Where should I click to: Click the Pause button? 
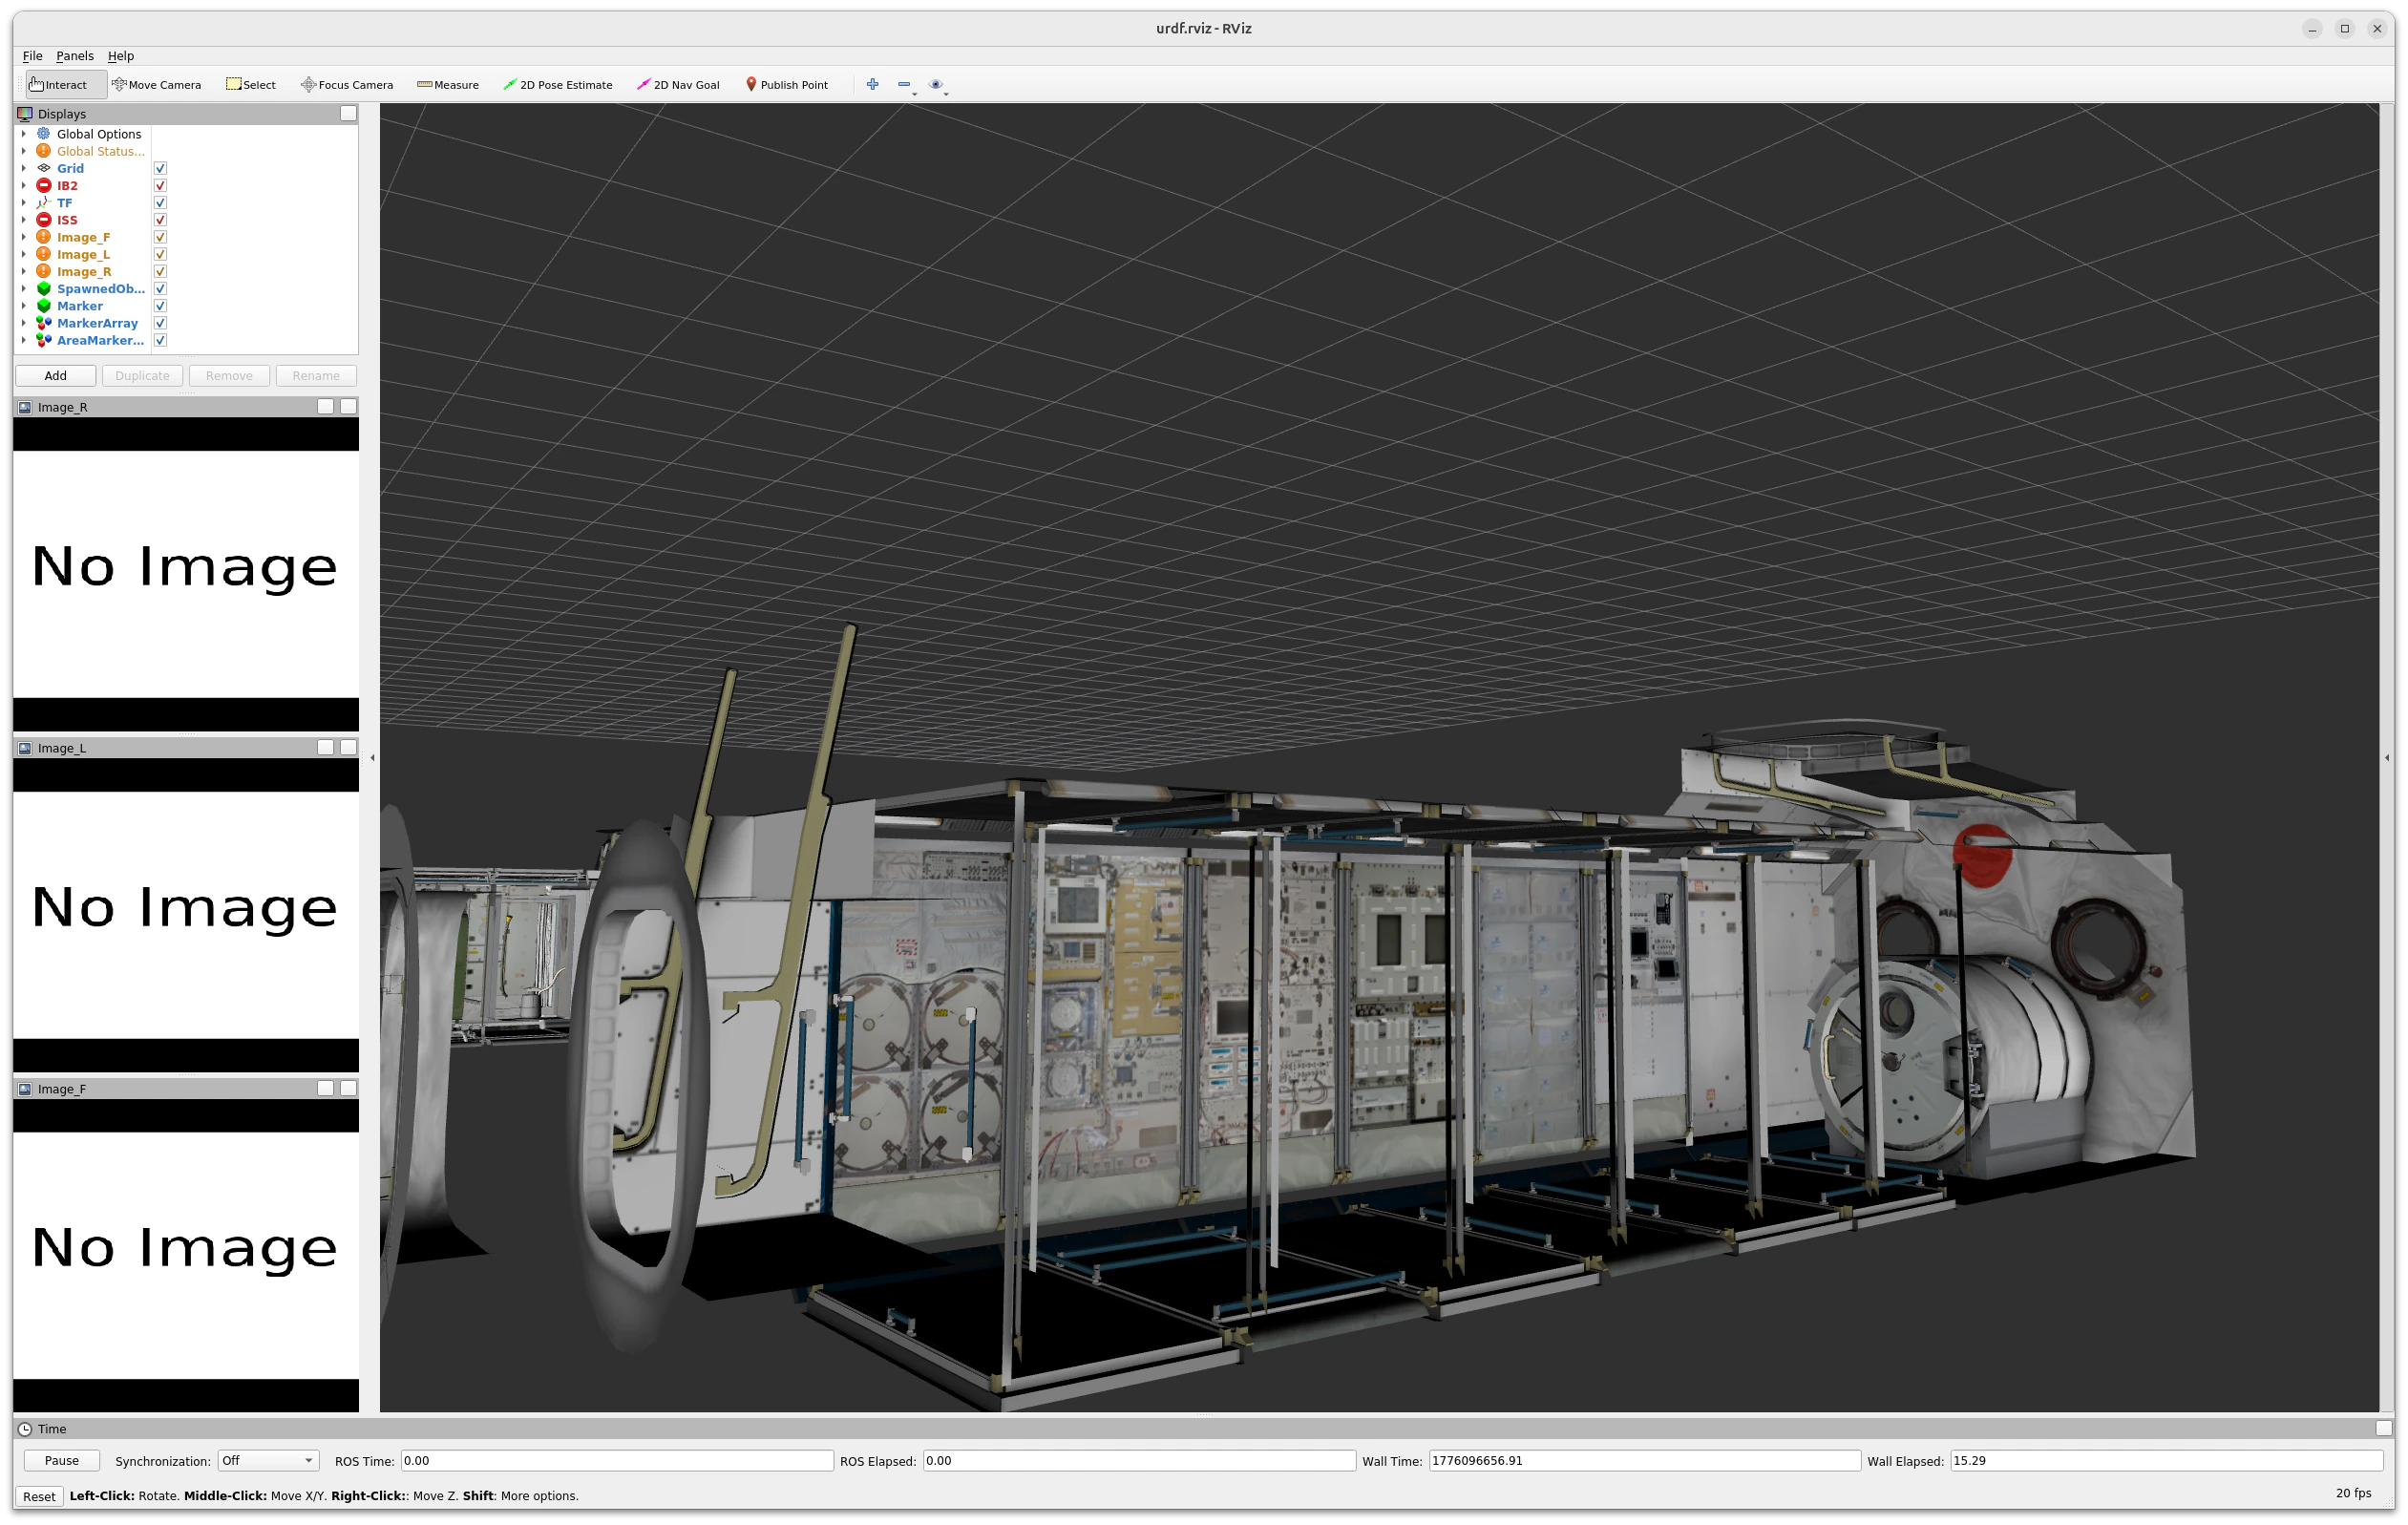[62, 1461]
